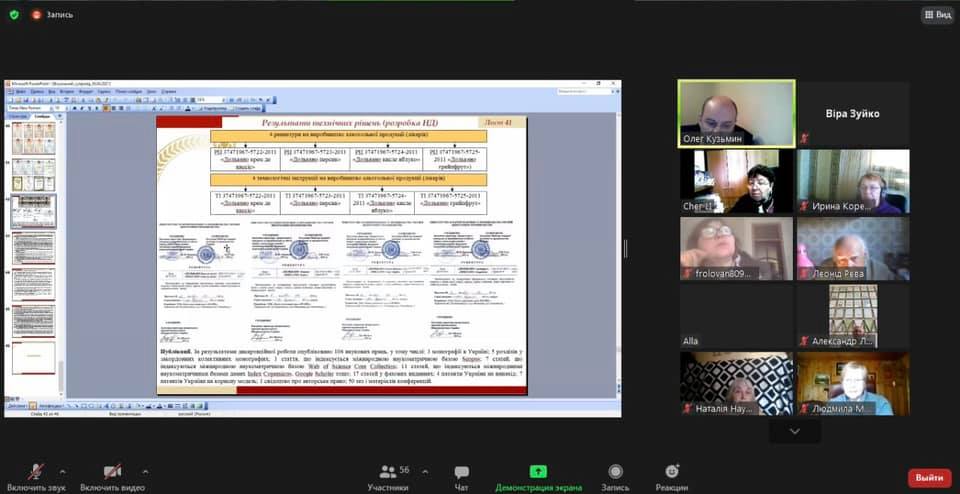Turn on camera with Включить видео
This screenshot has height=494, width=960.
114,473
